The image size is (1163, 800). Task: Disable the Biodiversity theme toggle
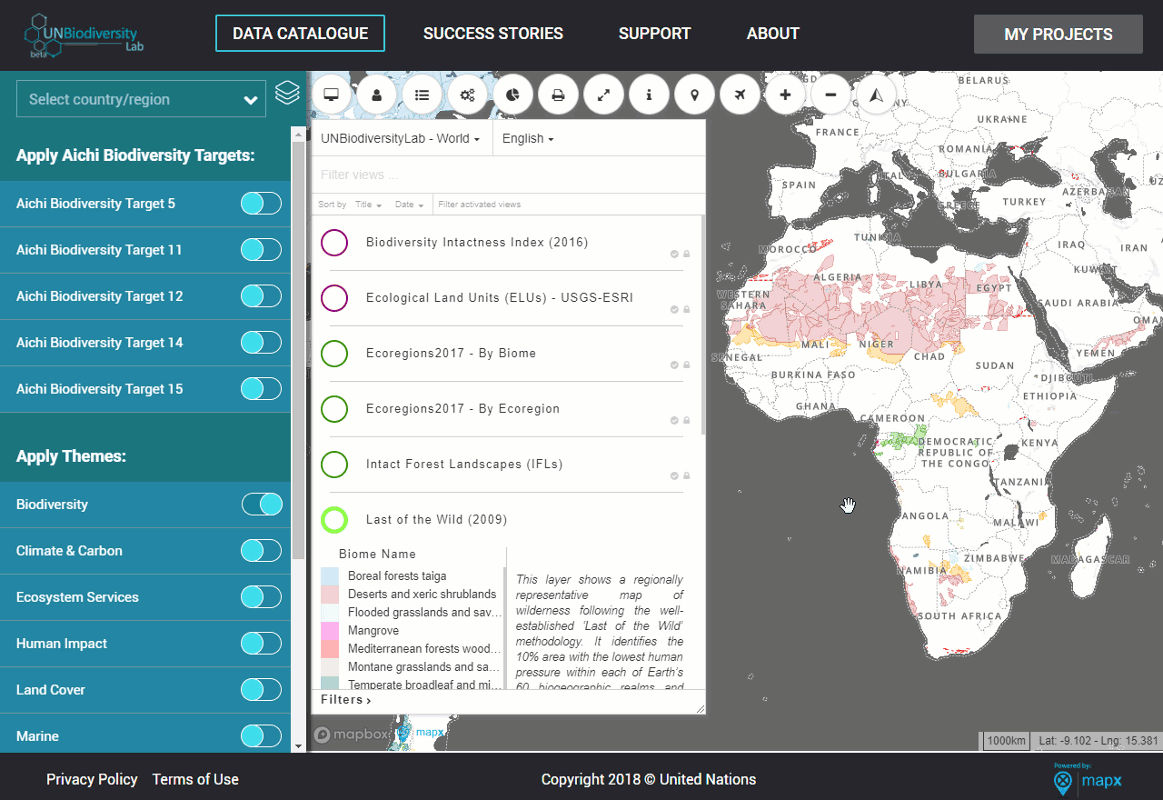coord(261,504)
